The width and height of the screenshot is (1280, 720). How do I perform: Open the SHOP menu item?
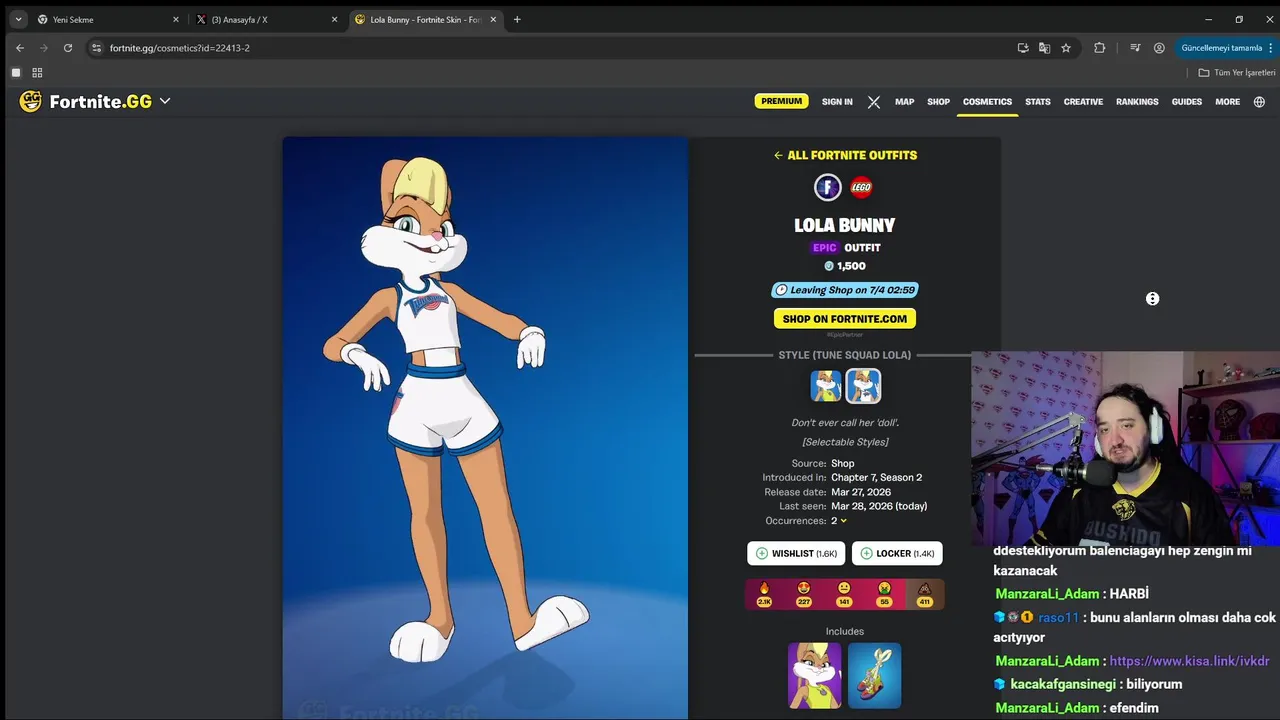[x=938, y=102]
